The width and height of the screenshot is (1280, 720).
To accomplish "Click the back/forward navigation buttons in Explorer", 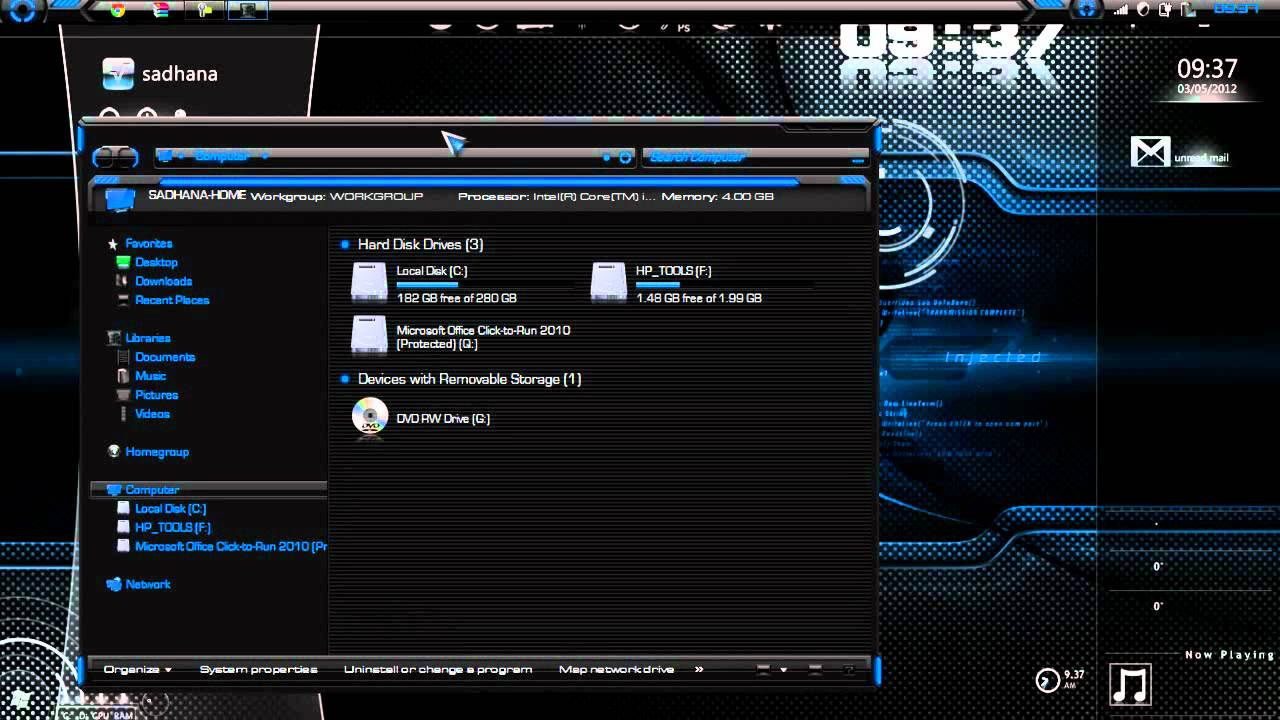I will tap(115, 157).
